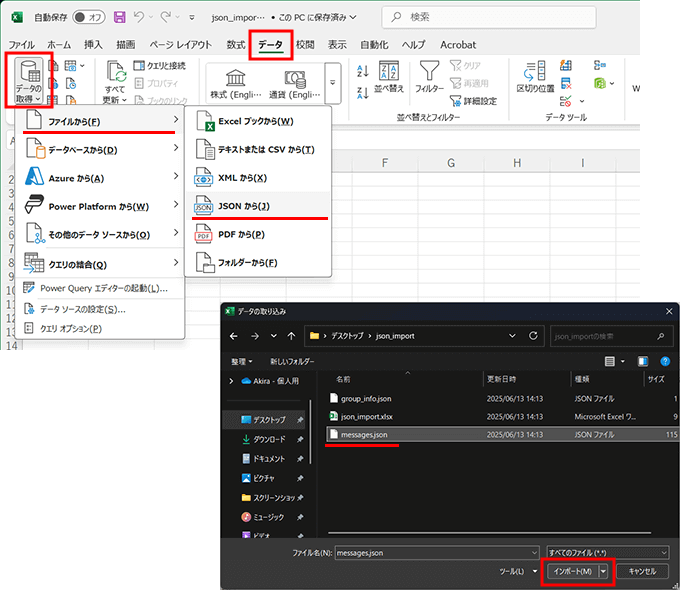
Task: Toggle AutoSave (自動保存) switch
Action: point(89,17)
